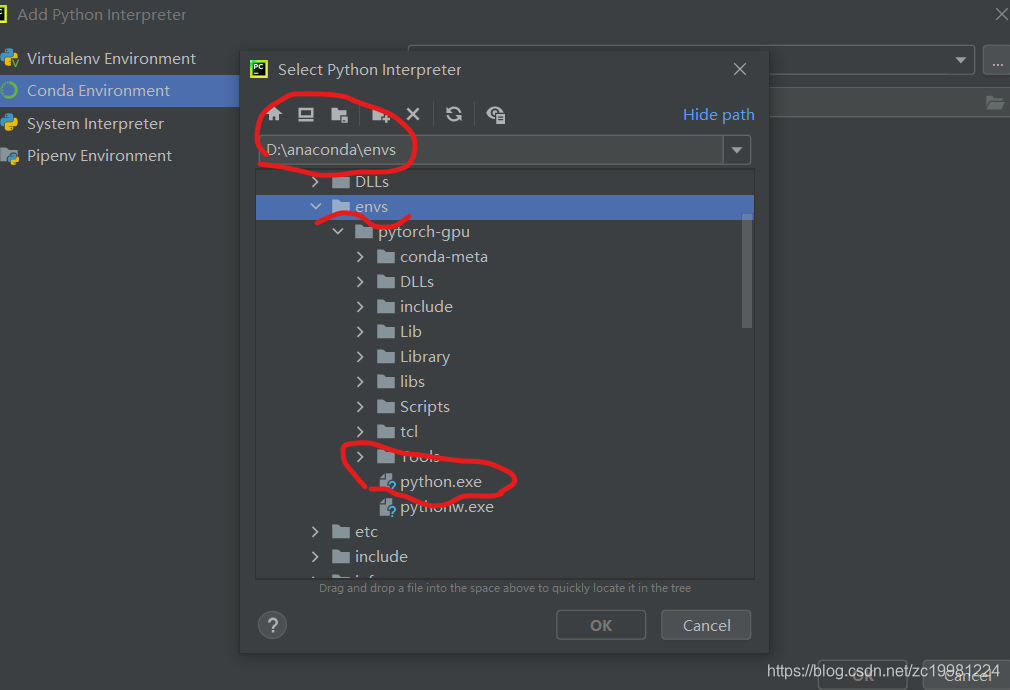Toggle show hidden files and directories icon
1010x690 pixels.
(495, 115)
